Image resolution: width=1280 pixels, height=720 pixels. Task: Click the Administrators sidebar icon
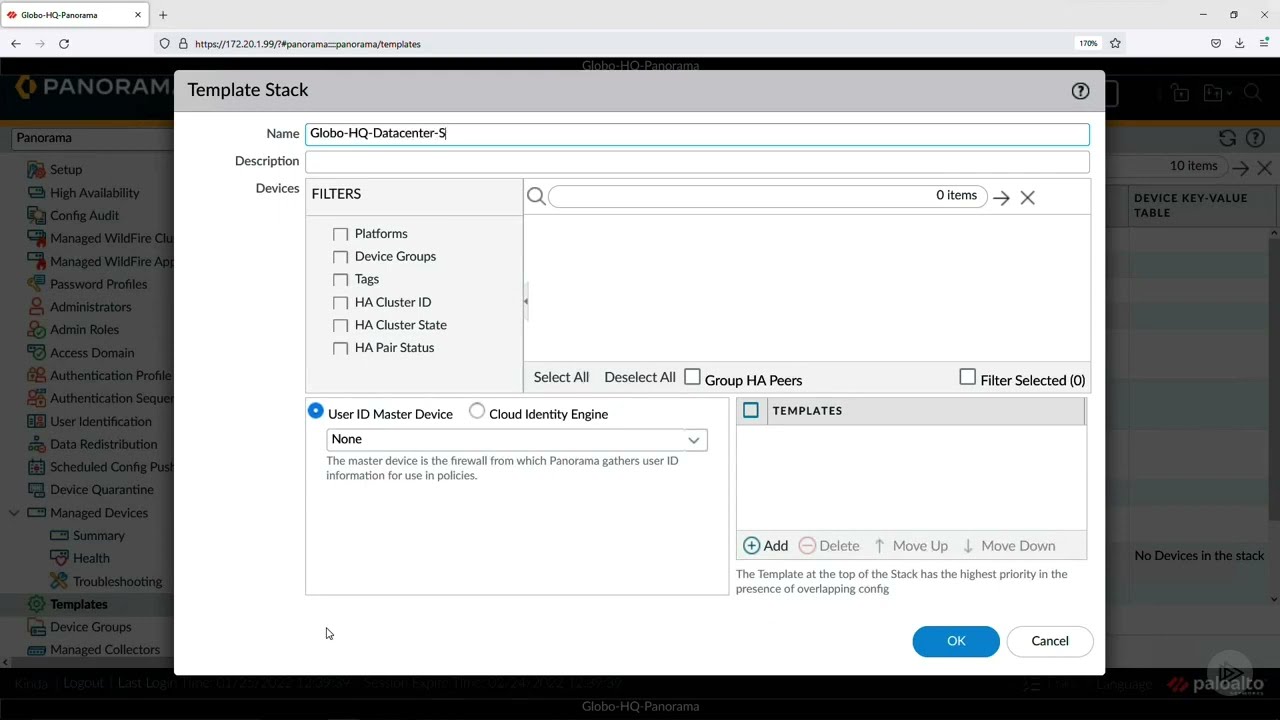pyautogui.click(x=36, y=307)
